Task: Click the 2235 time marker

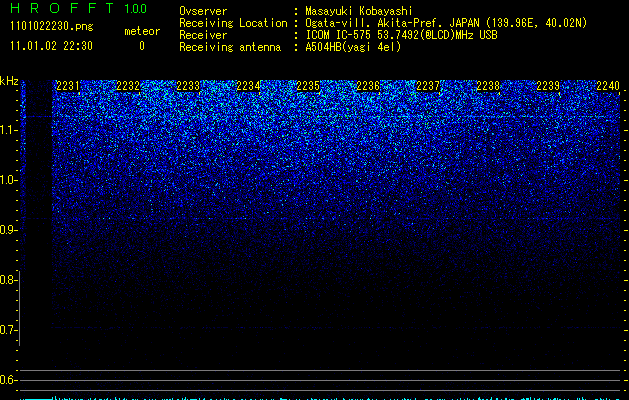Action: pos(308,86)
